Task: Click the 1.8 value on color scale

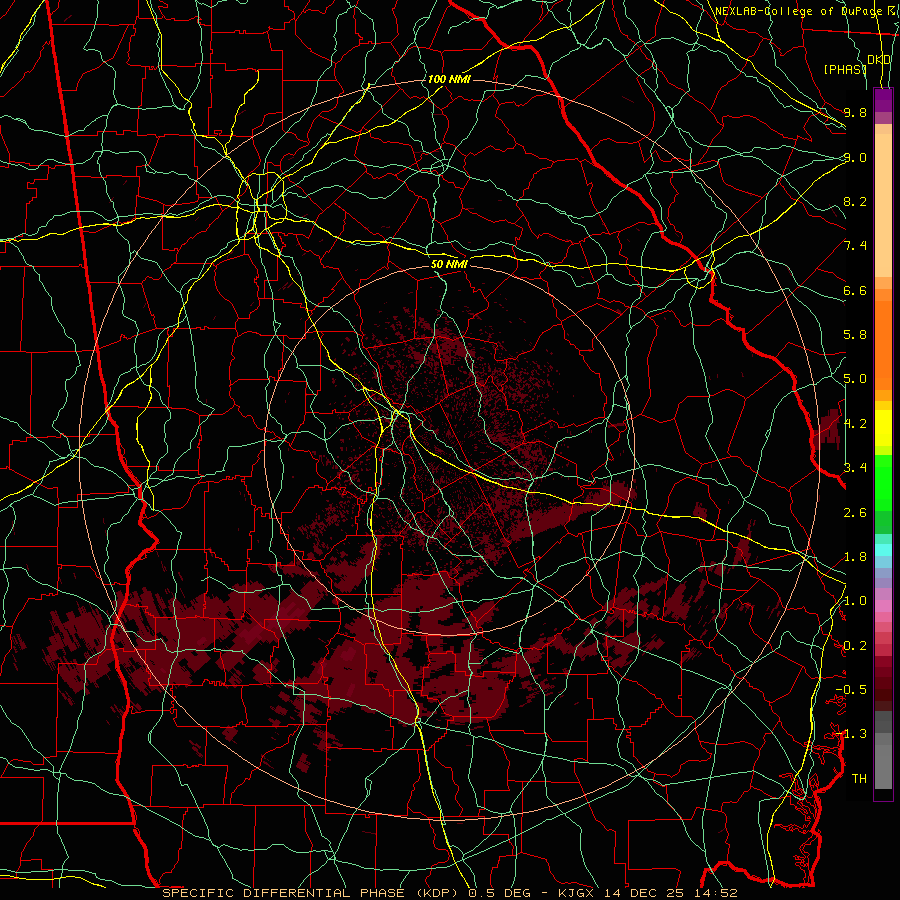Action: coord(855,557)
